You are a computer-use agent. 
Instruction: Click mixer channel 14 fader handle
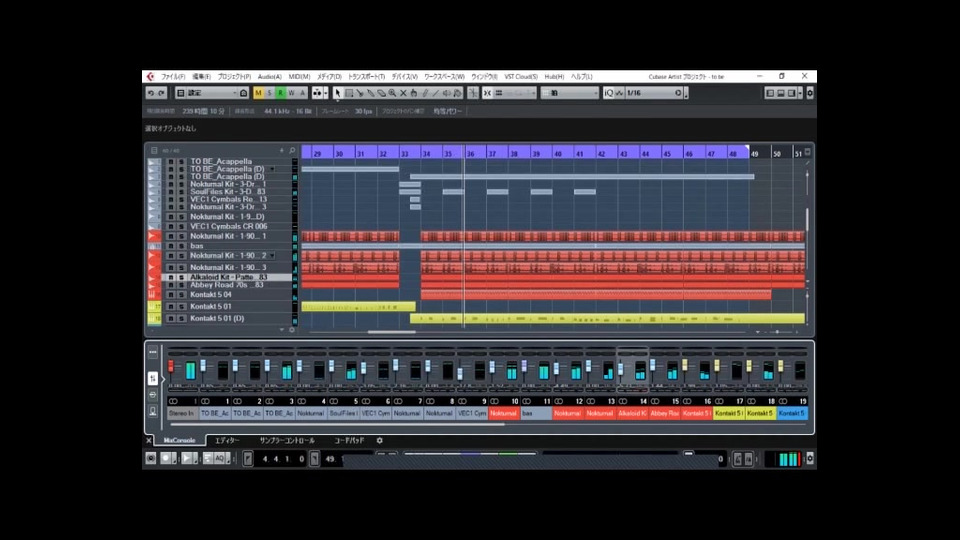[x=621, y=369]
